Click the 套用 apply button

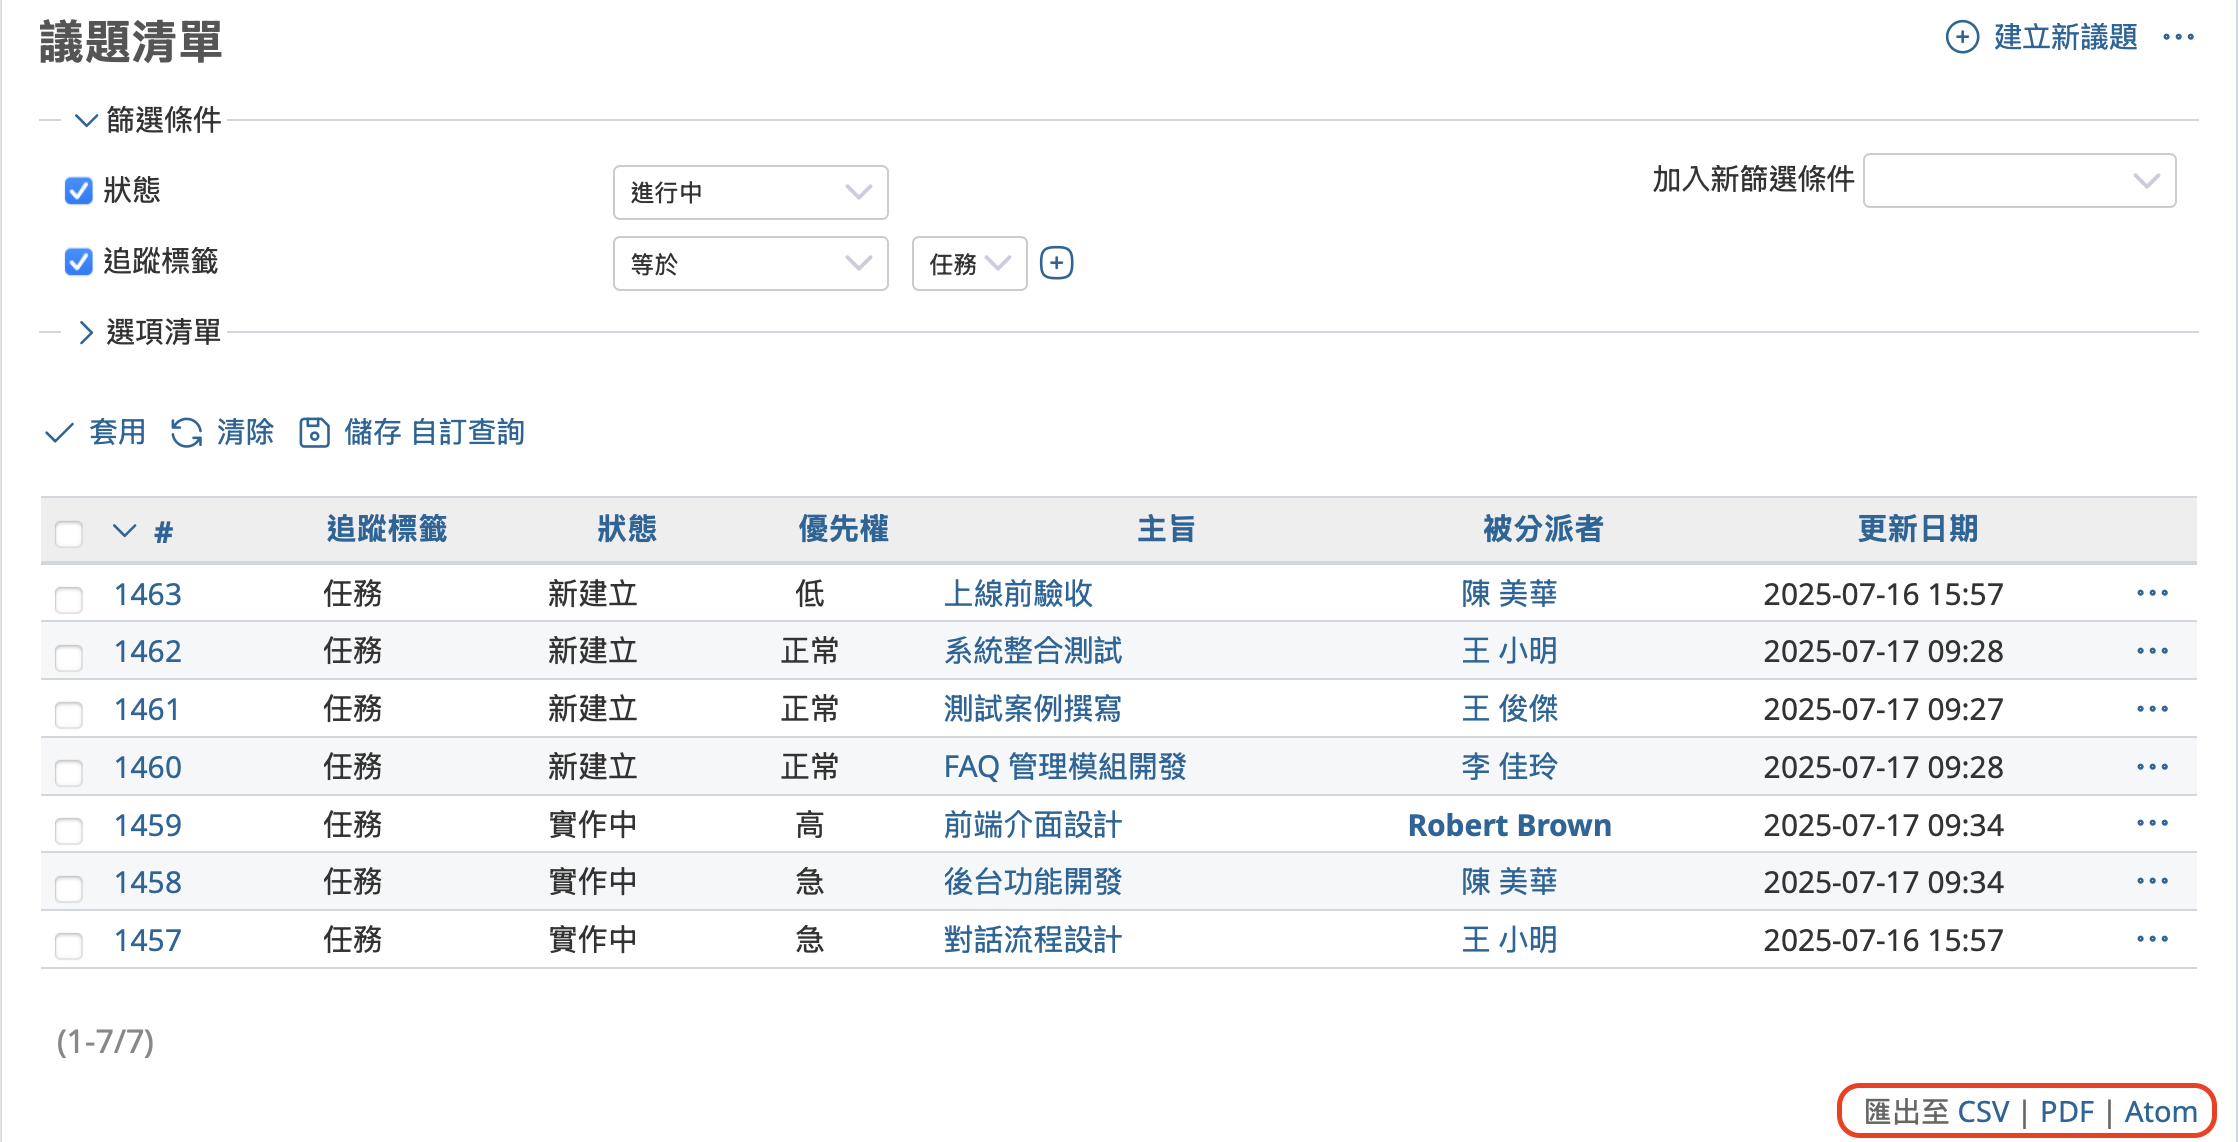[96, 432]
